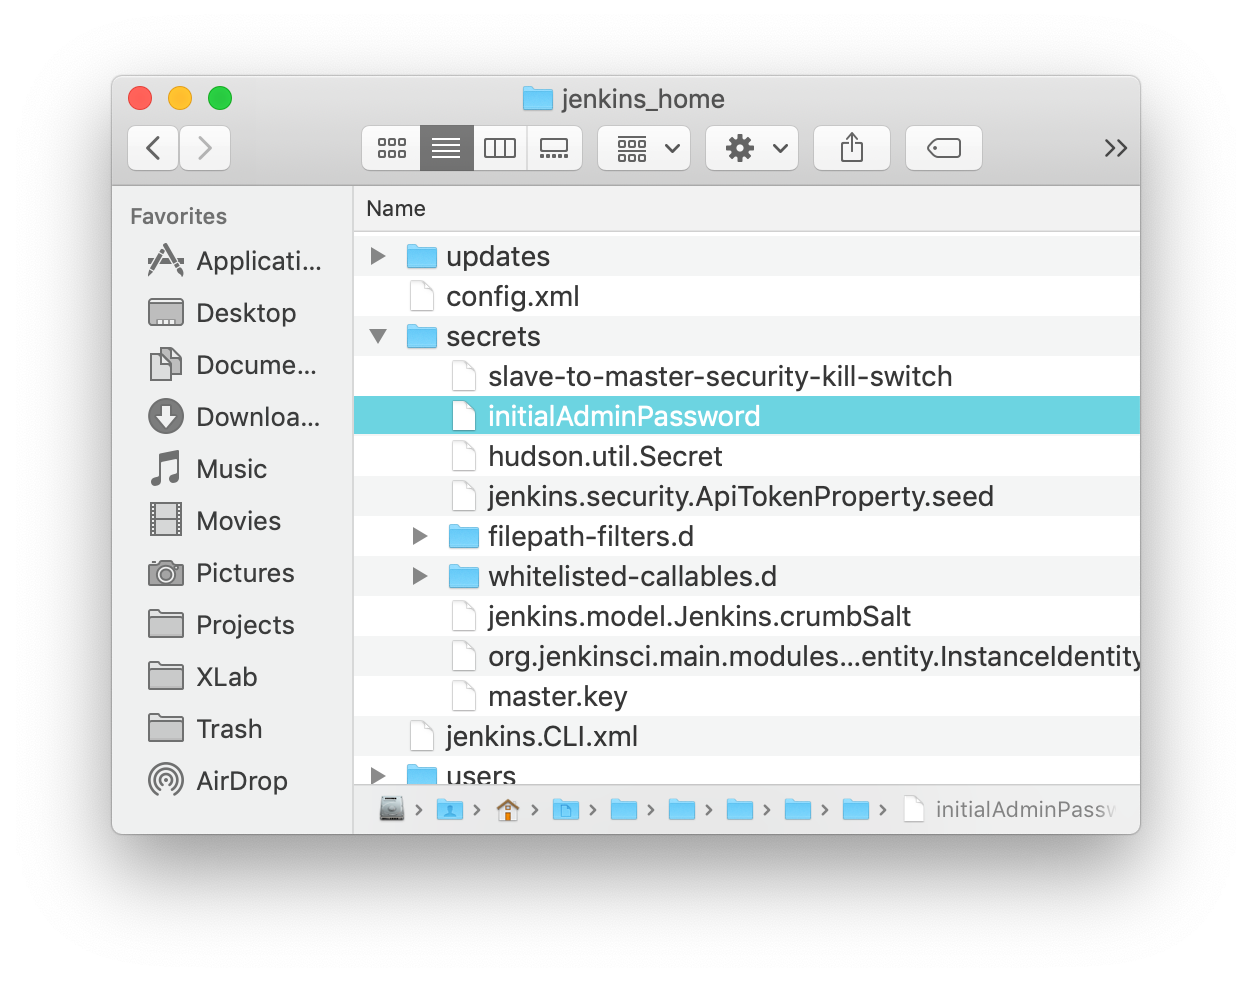Open Projects folder in the sidebar
The height and width of the screenshot is (982, 1252).
(x=221, y=625)
